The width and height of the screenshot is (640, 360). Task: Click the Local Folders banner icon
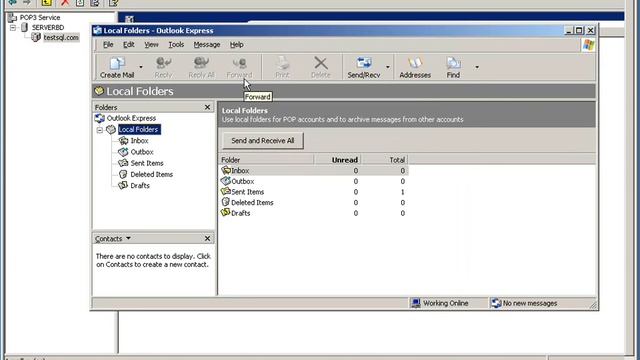coord(99,91)
